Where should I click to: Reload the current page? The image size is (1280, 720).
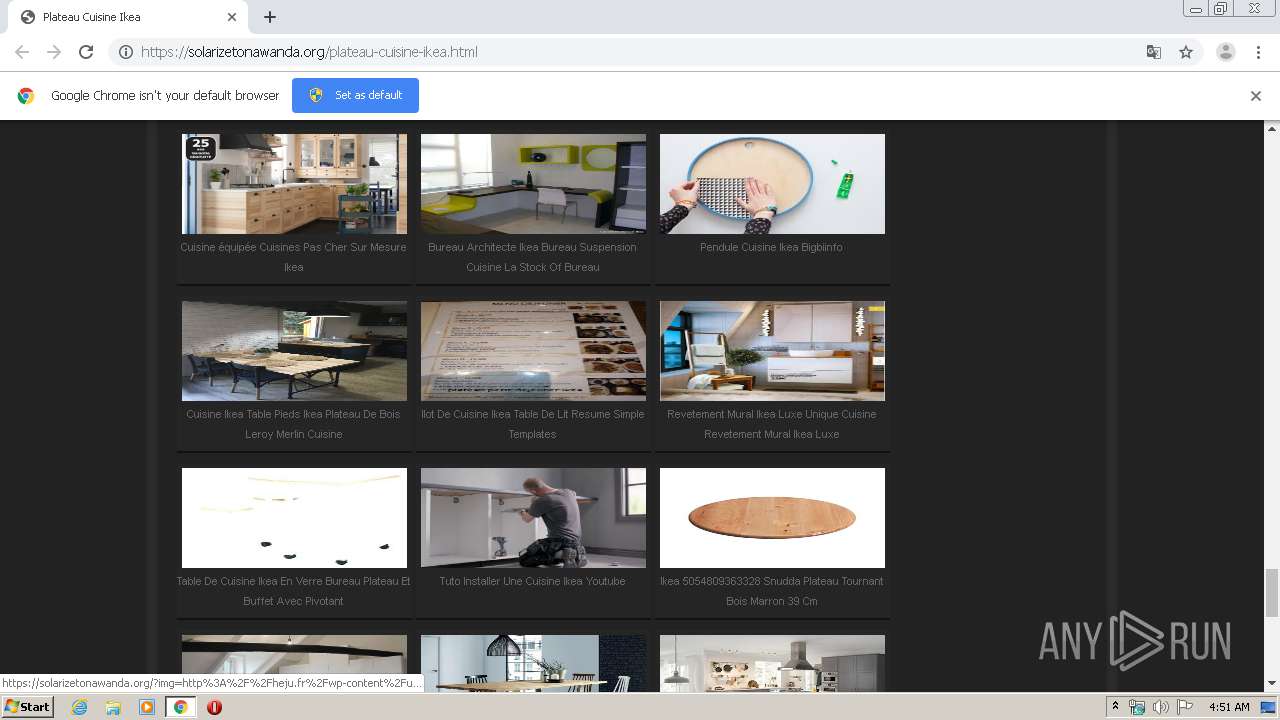pyautogui.click(x=86, y=52)
